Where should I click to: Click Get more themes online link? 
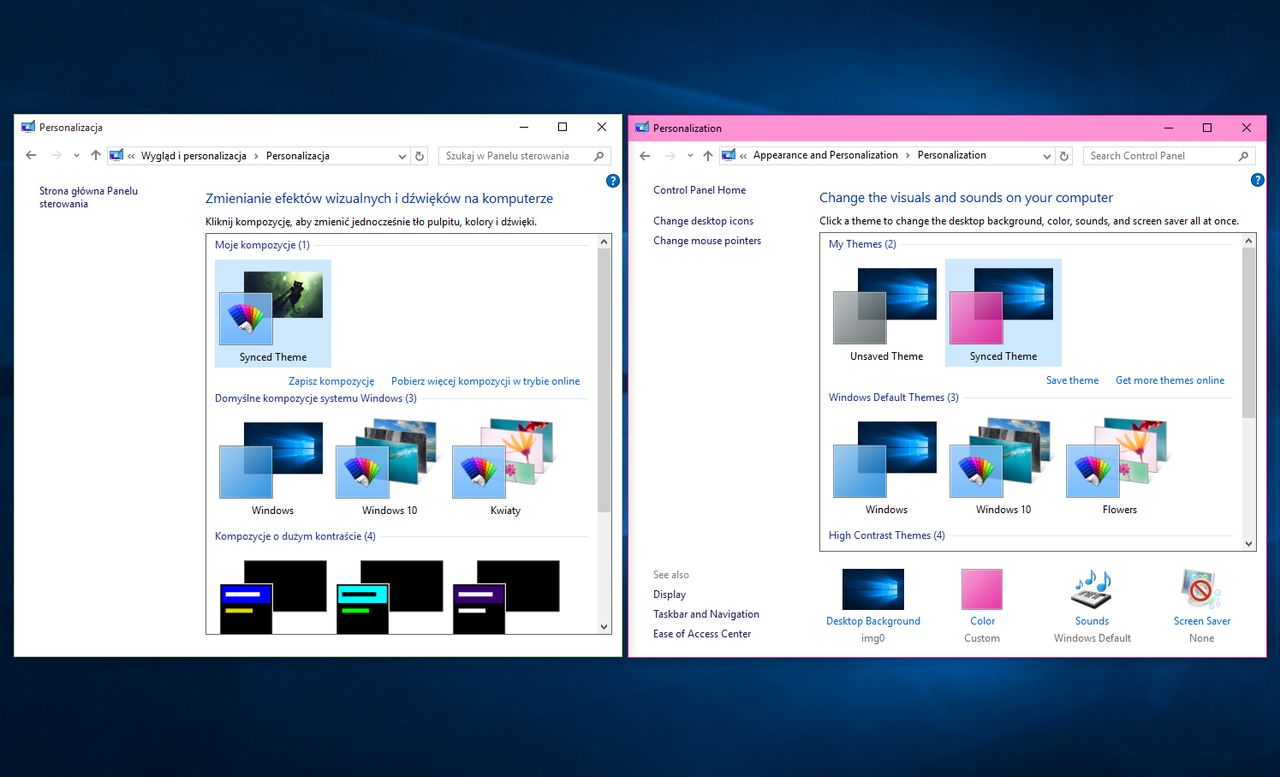click(x=1170, y=380)
